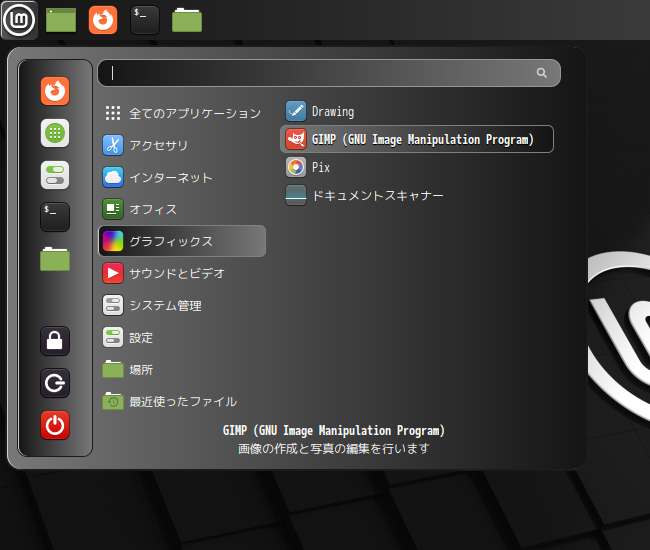Open the Terminal from the top panel
The height and width of the screenshot is (550, 650).
tap(145, 20)
